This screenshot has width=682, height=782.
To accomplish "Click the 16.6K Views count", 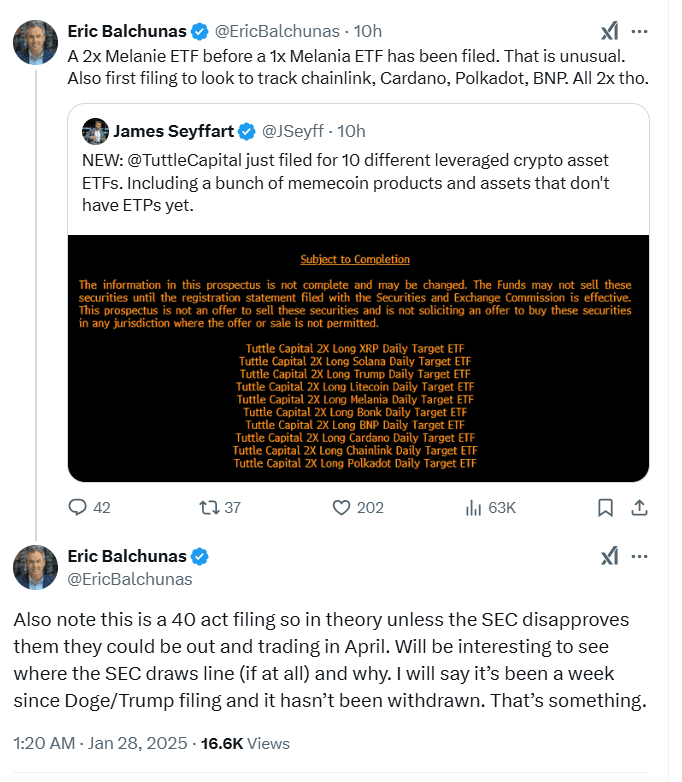I will 245,743.
